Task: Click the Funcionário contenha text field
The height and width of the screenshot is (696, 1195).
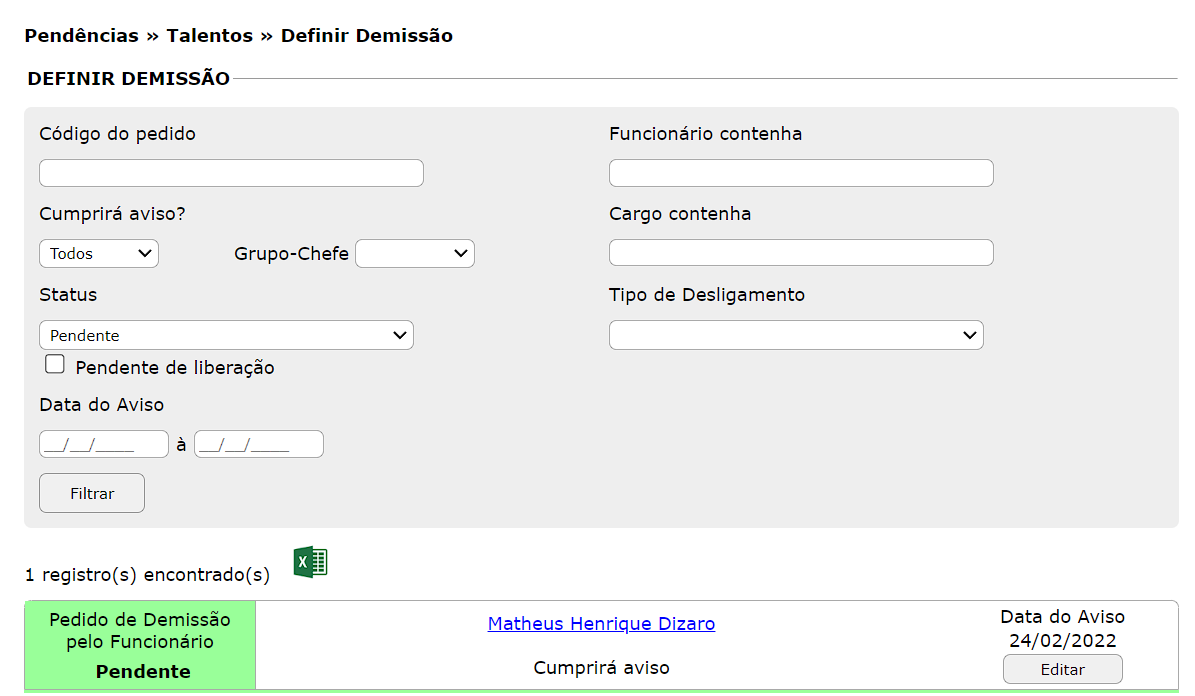Action: [801, 173]
